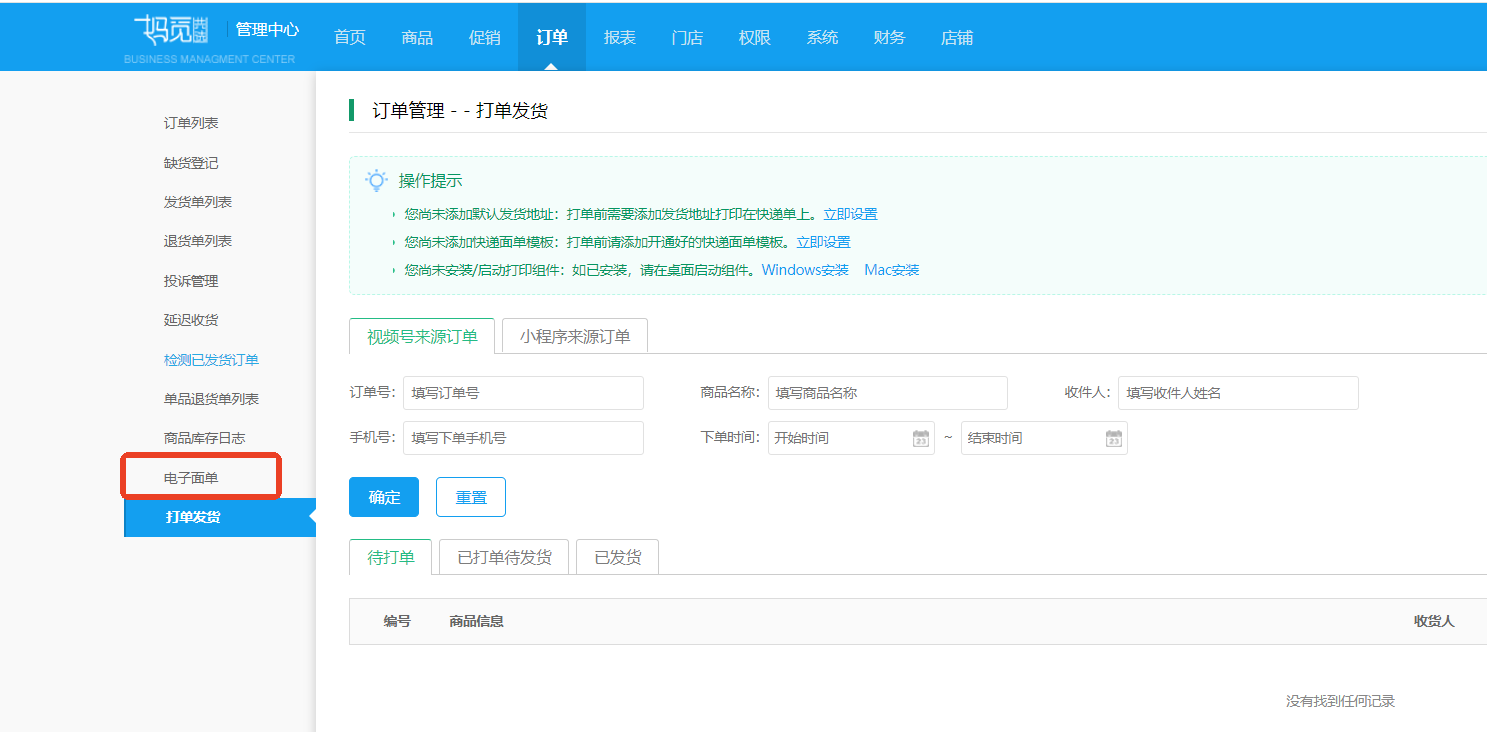Screen dimensions: 1487x732
Task: Open the 开始时间 date picker field
Action: (838, 438)
